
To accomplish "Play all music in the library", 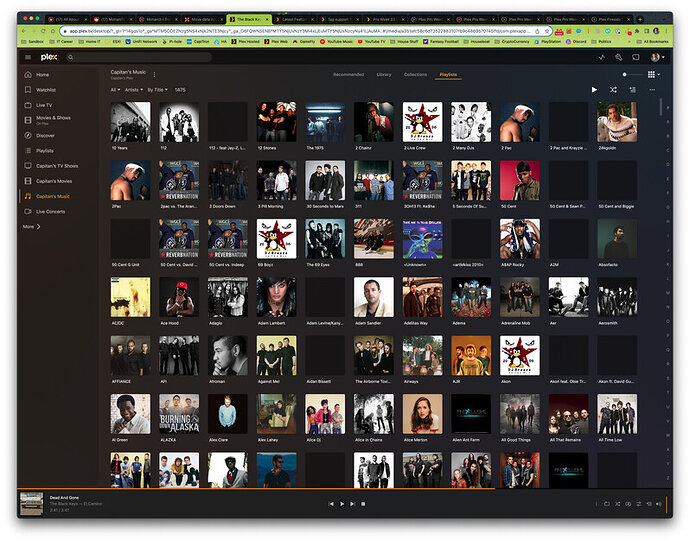I will (595, 90).
